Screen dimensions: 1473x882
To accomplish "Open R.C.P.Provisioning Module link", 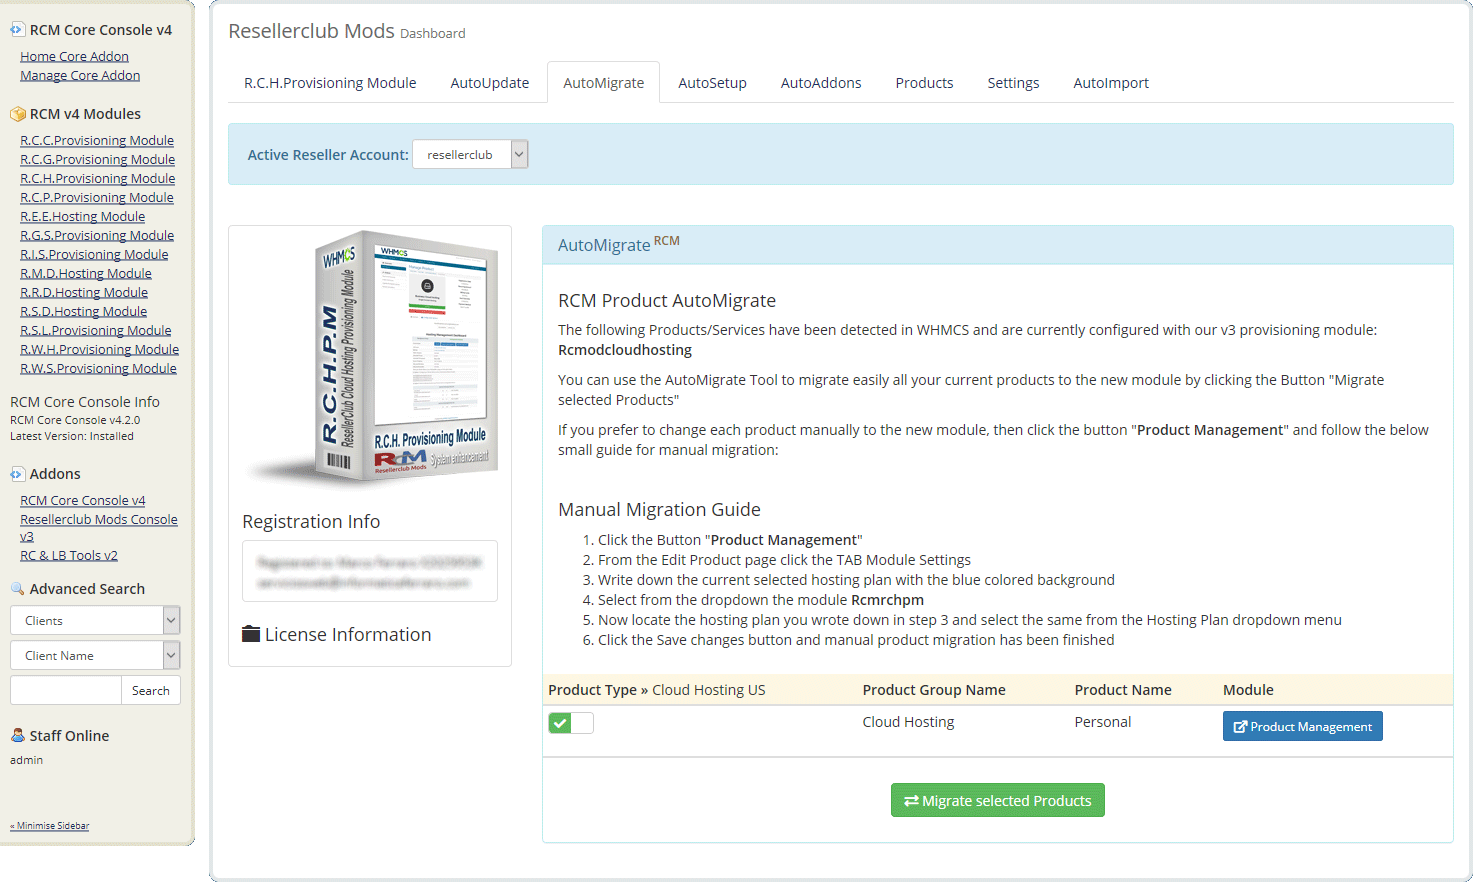I will click(x=97, y=197).
